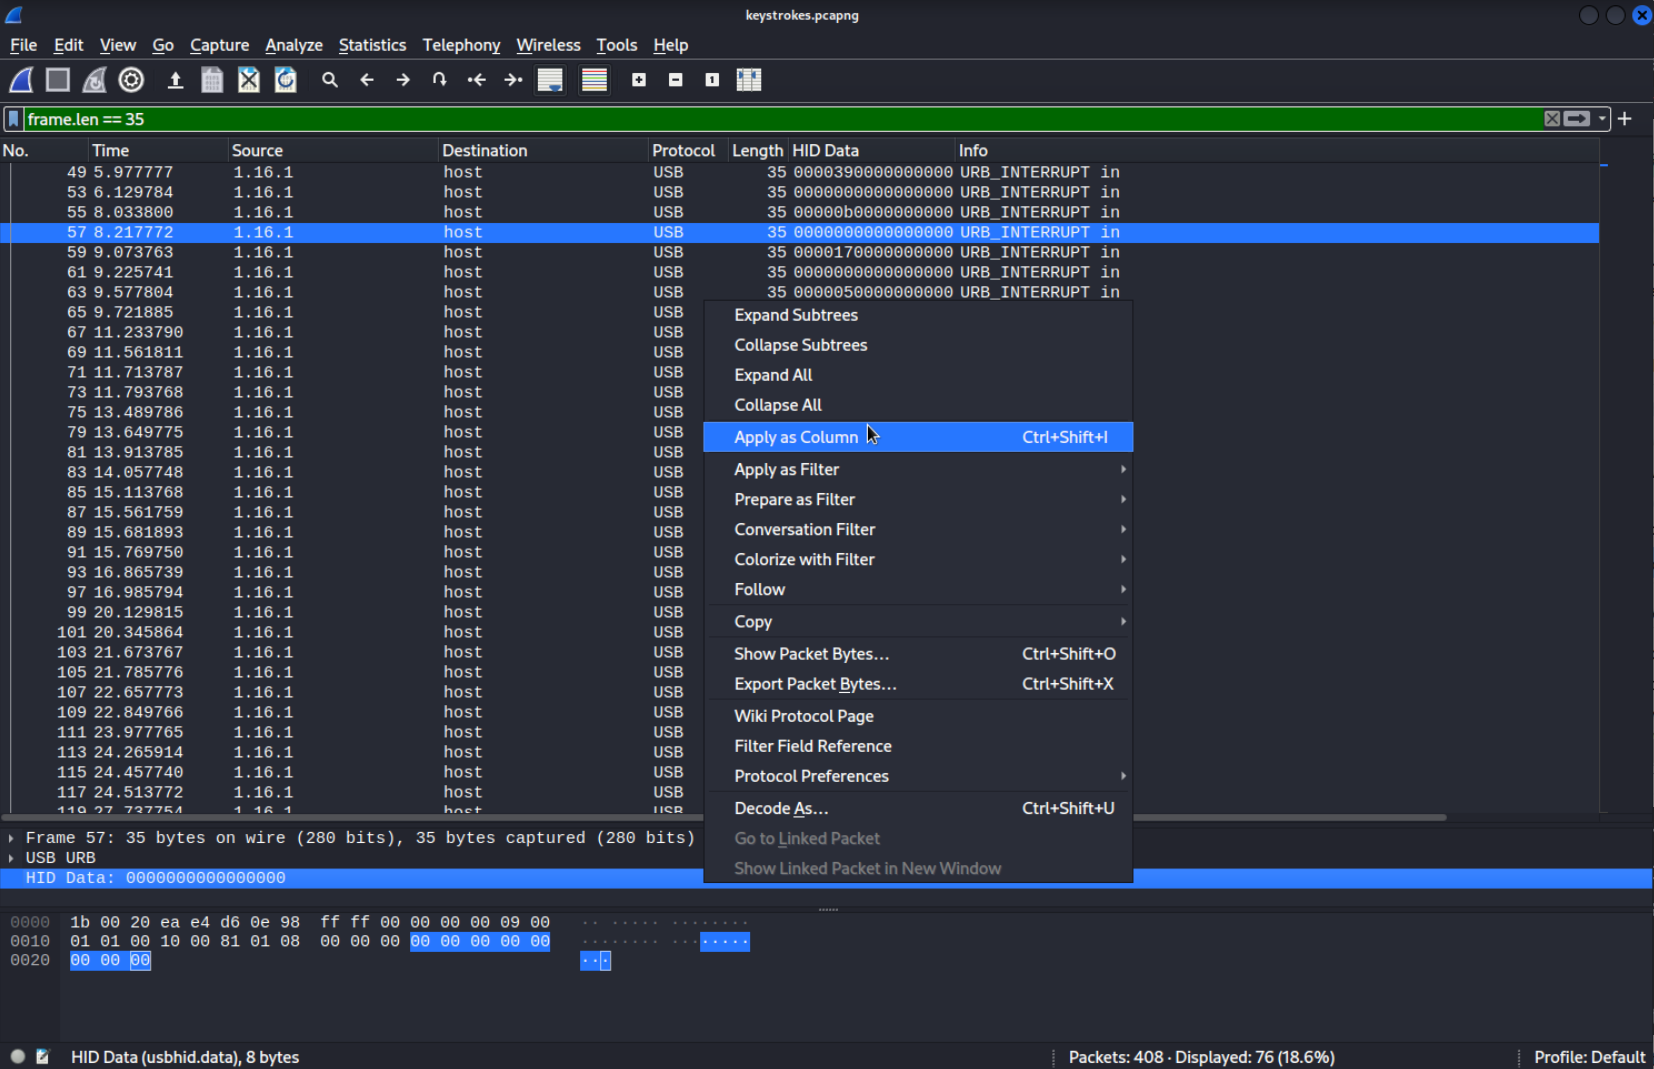Screen dimensions: 1654x1069
Task: Choose Show Packet Bytes option
Action: pos(918,654)
